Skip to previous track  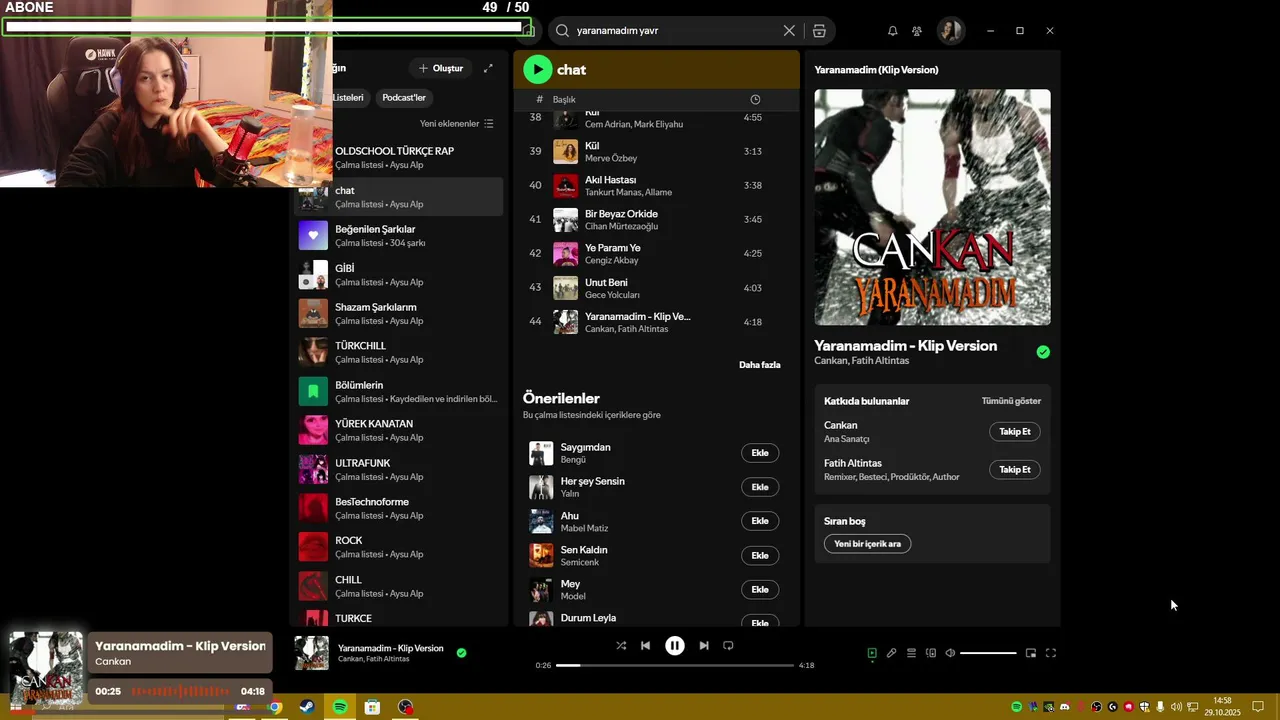[645, 646]
